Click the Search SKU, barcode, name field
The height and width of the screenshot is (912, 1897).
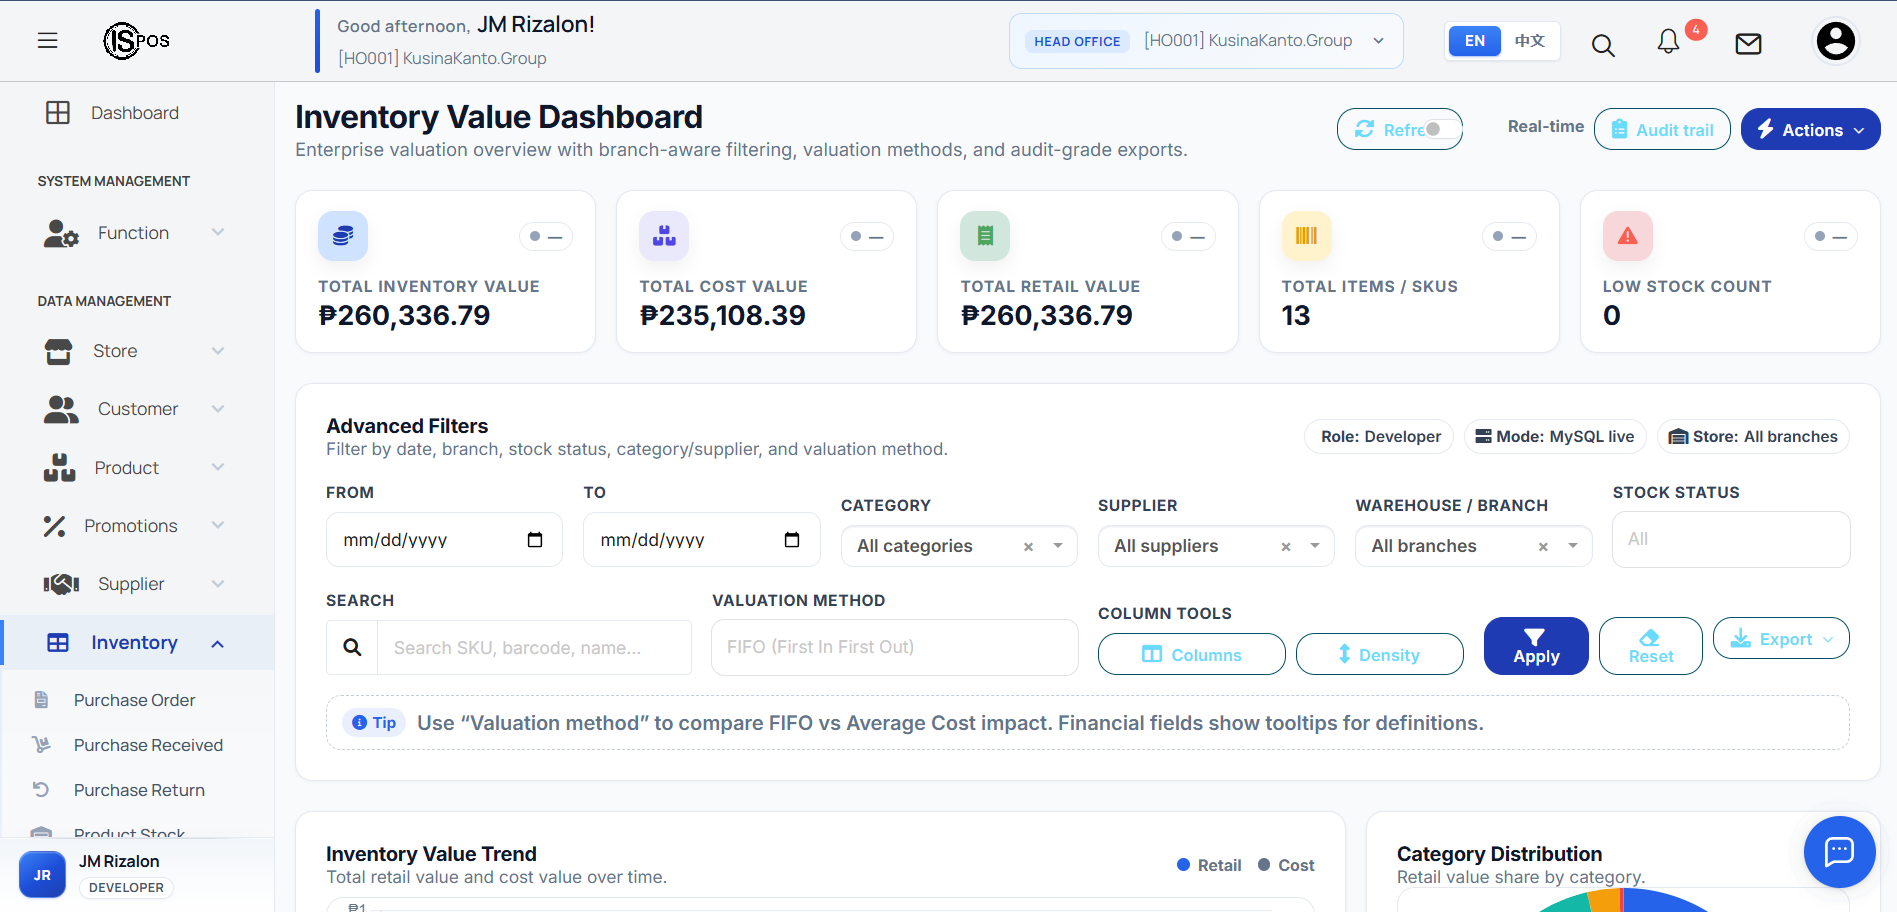(x=534, y=647)
